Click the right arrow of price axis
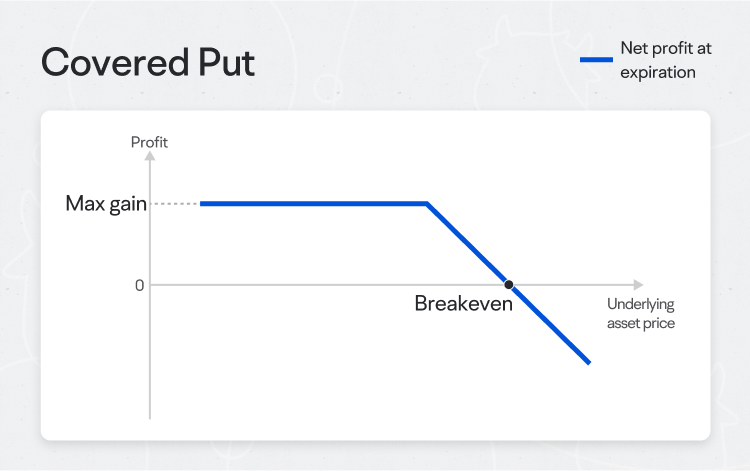This screenshot has width=750, height=471. tap(639, 285)
